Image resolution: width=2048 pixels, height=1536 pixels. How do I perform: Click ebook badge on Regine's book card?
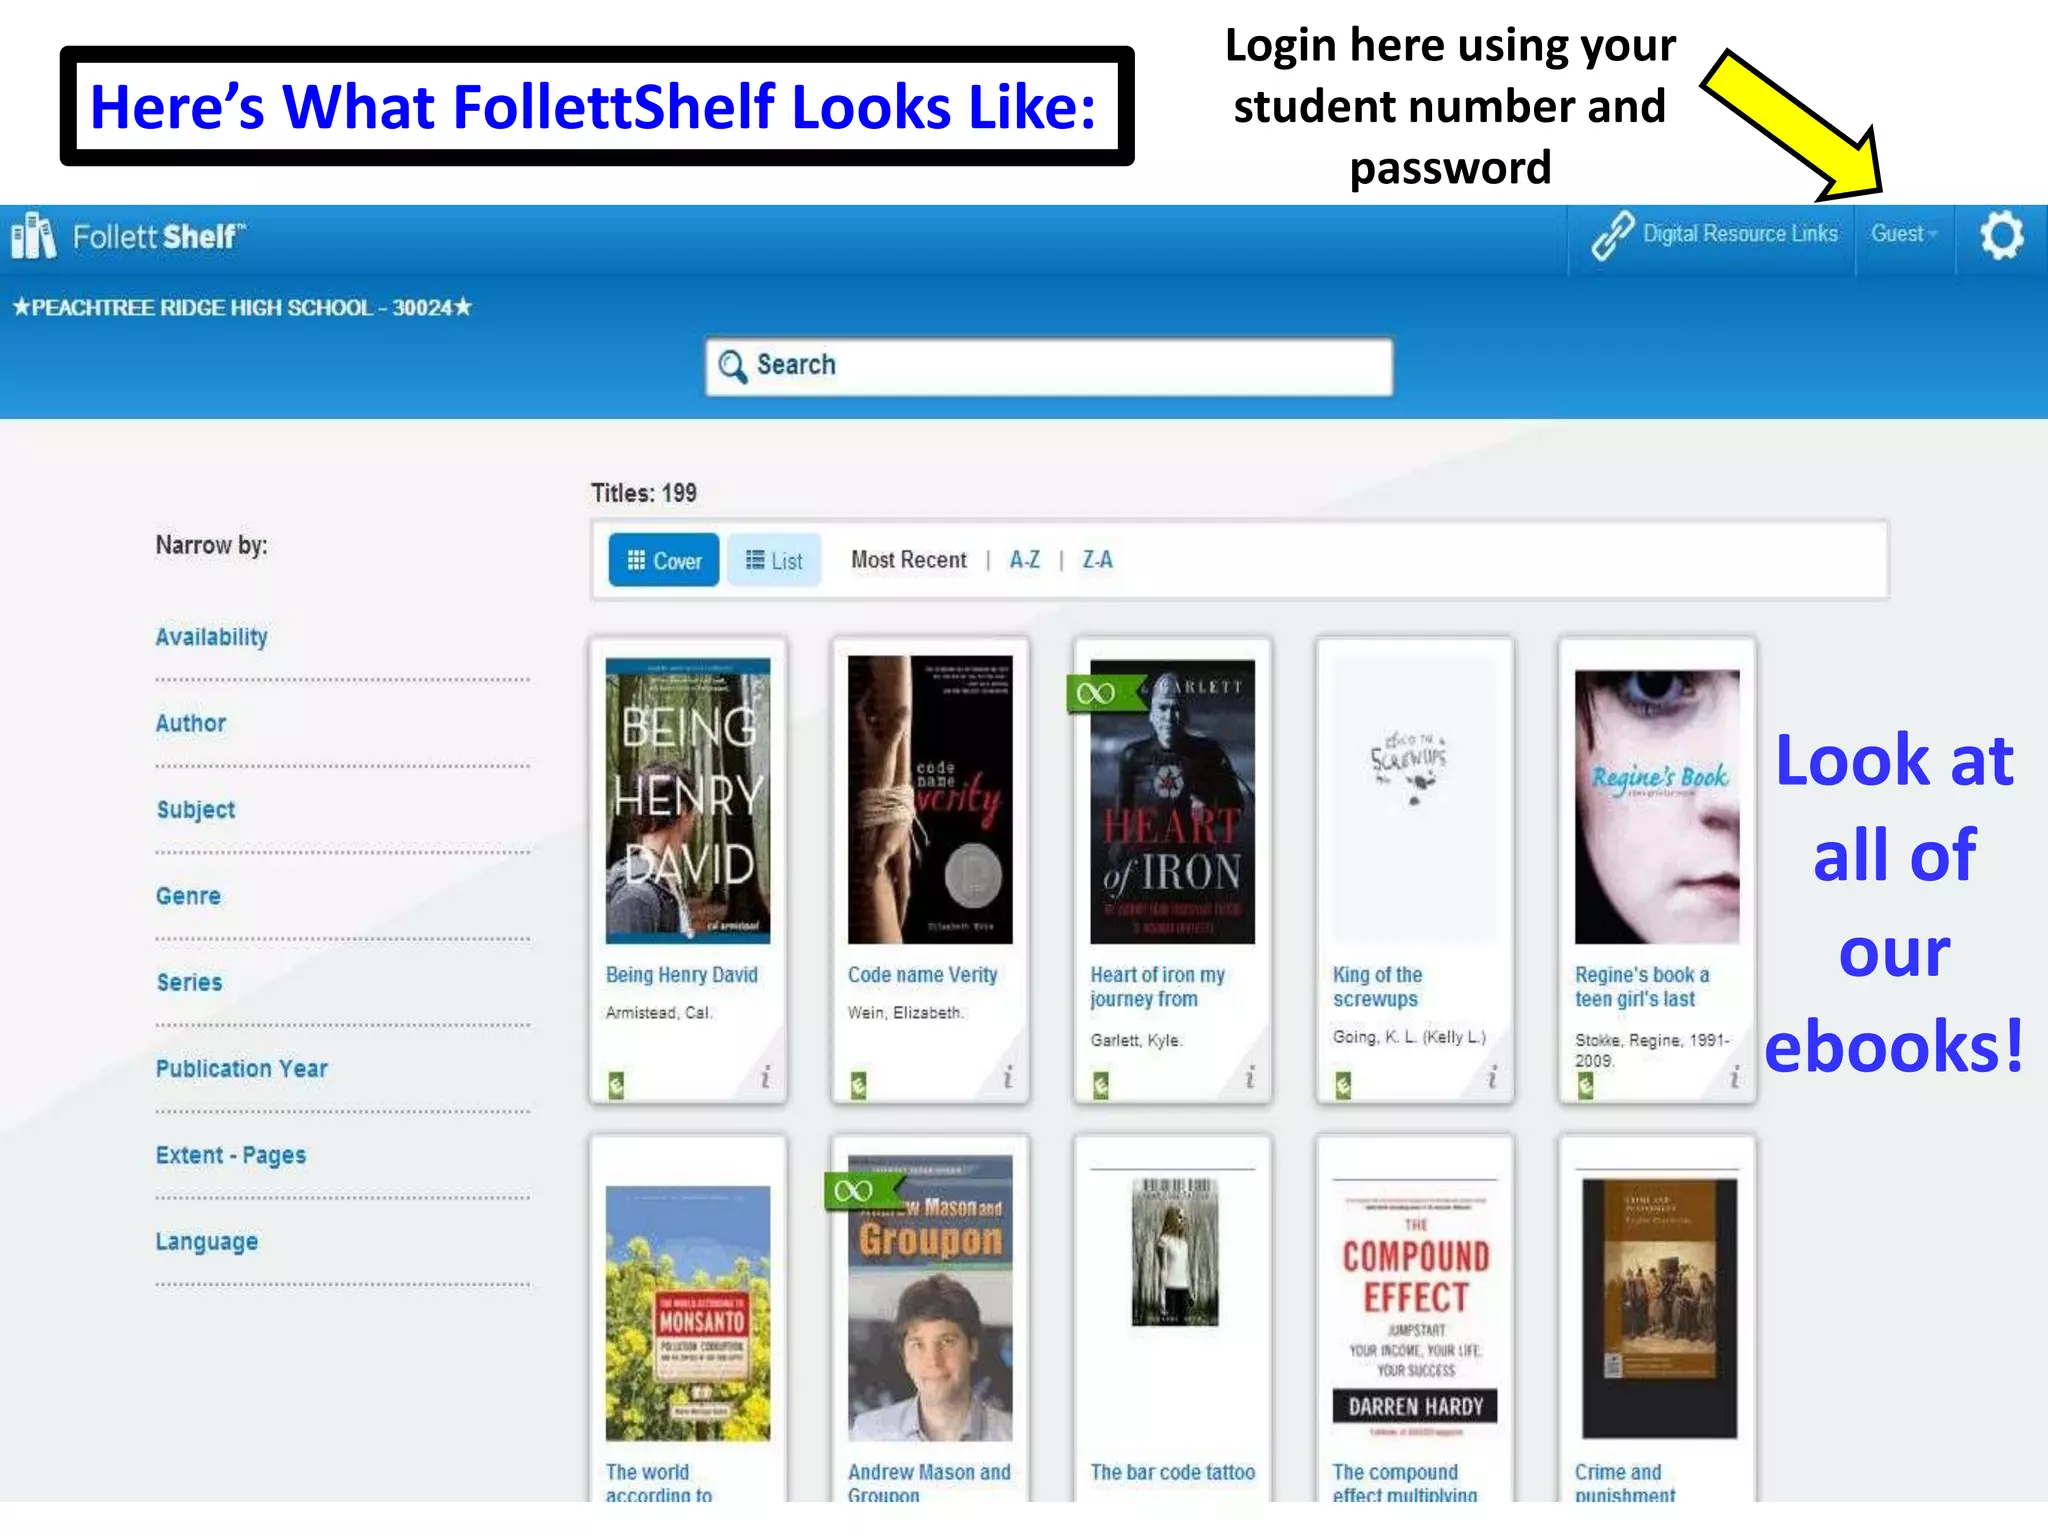[1585, 1085]
